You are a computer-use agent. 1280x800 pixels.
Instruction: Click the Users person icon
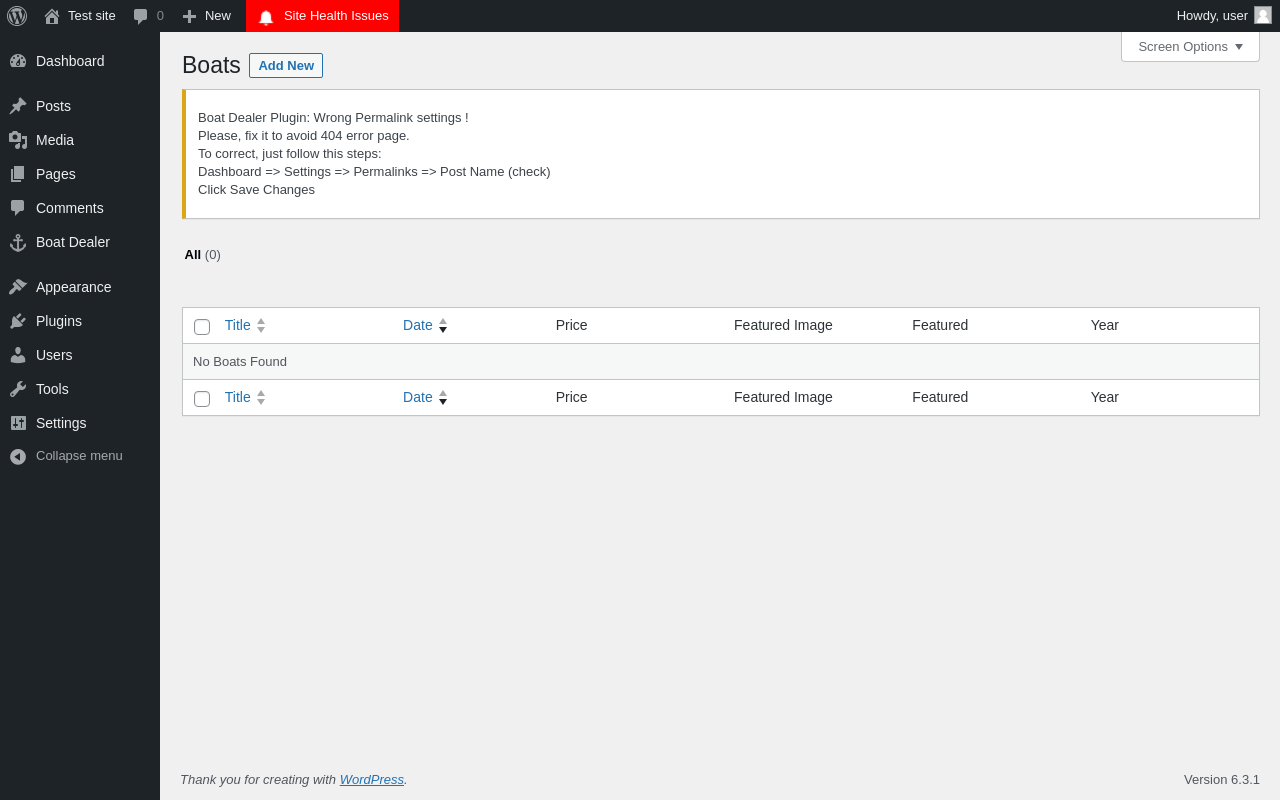coord(18,355)
